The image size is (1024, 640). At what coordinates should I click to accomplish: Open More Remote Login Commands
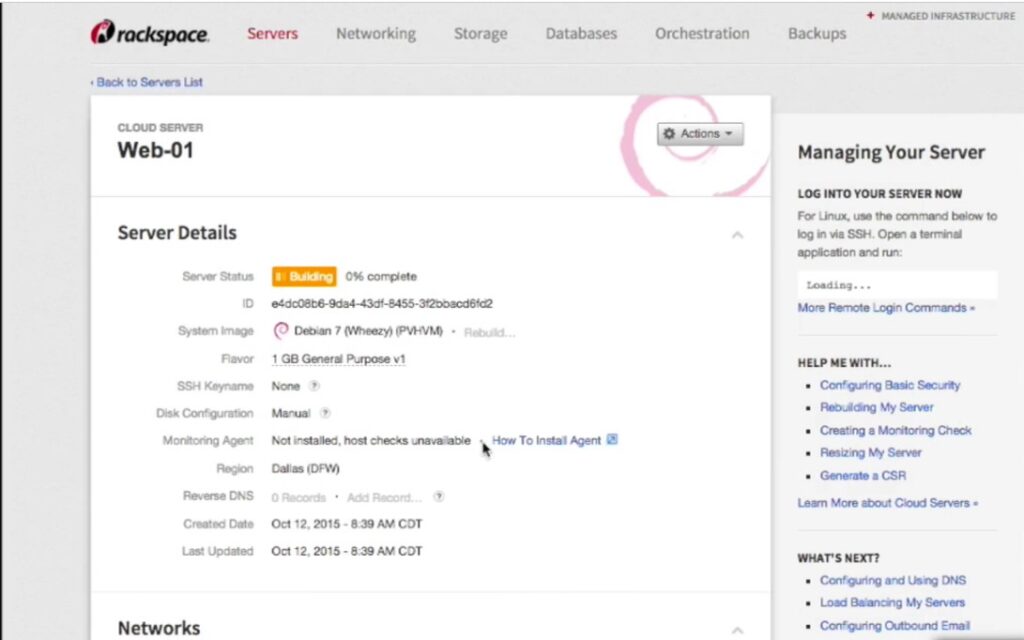886,308
